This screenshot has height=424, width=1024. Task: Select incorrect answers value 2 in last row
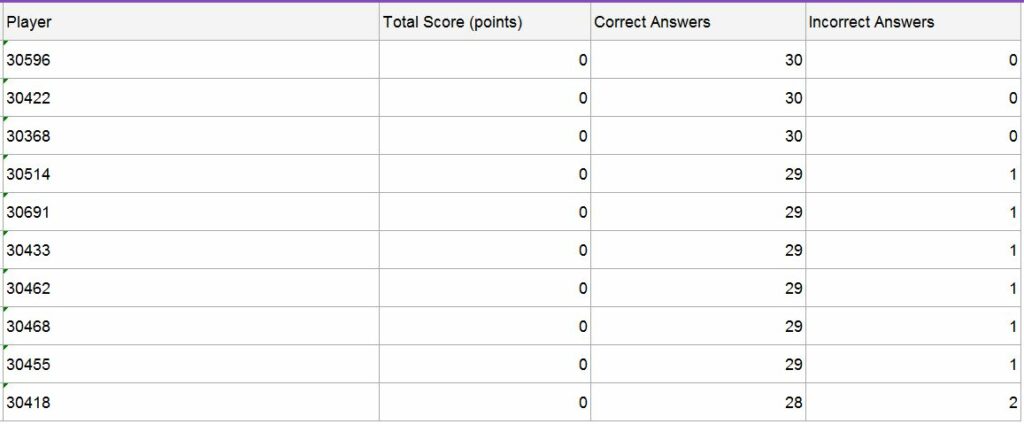click(913, 402)
